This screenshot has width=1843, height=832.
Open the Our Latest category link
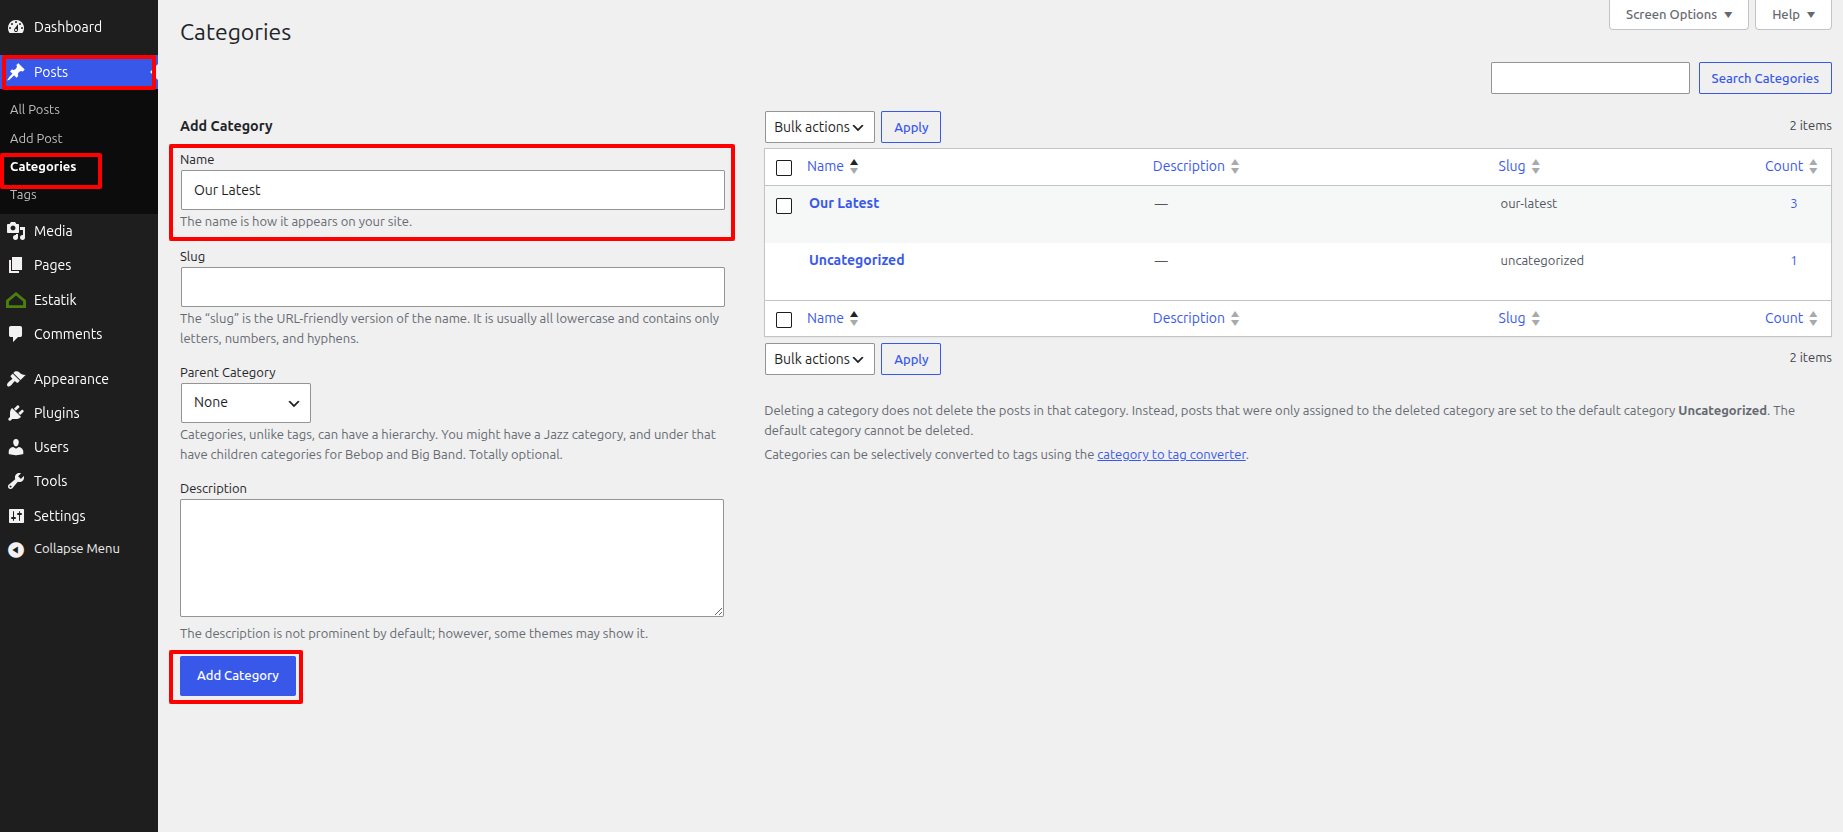(844, 203)
